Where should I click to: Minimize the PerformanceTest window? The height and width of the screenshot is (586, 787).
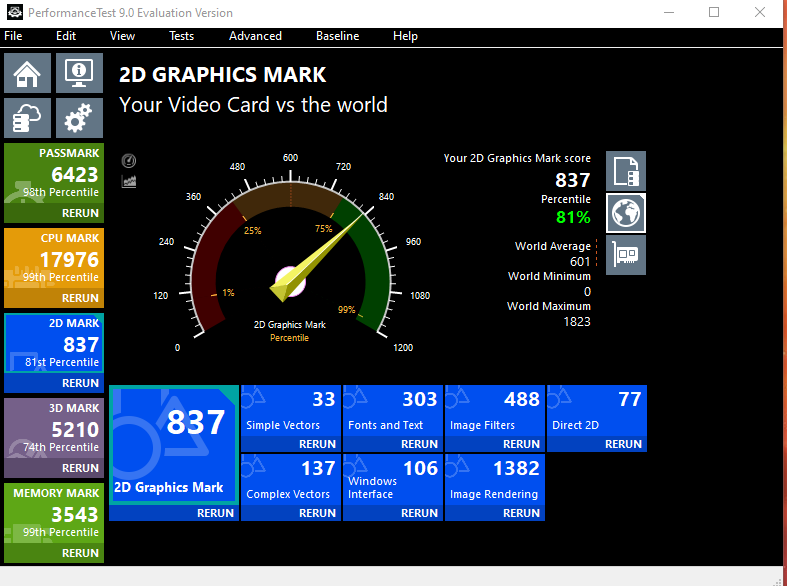click(669, 12)
